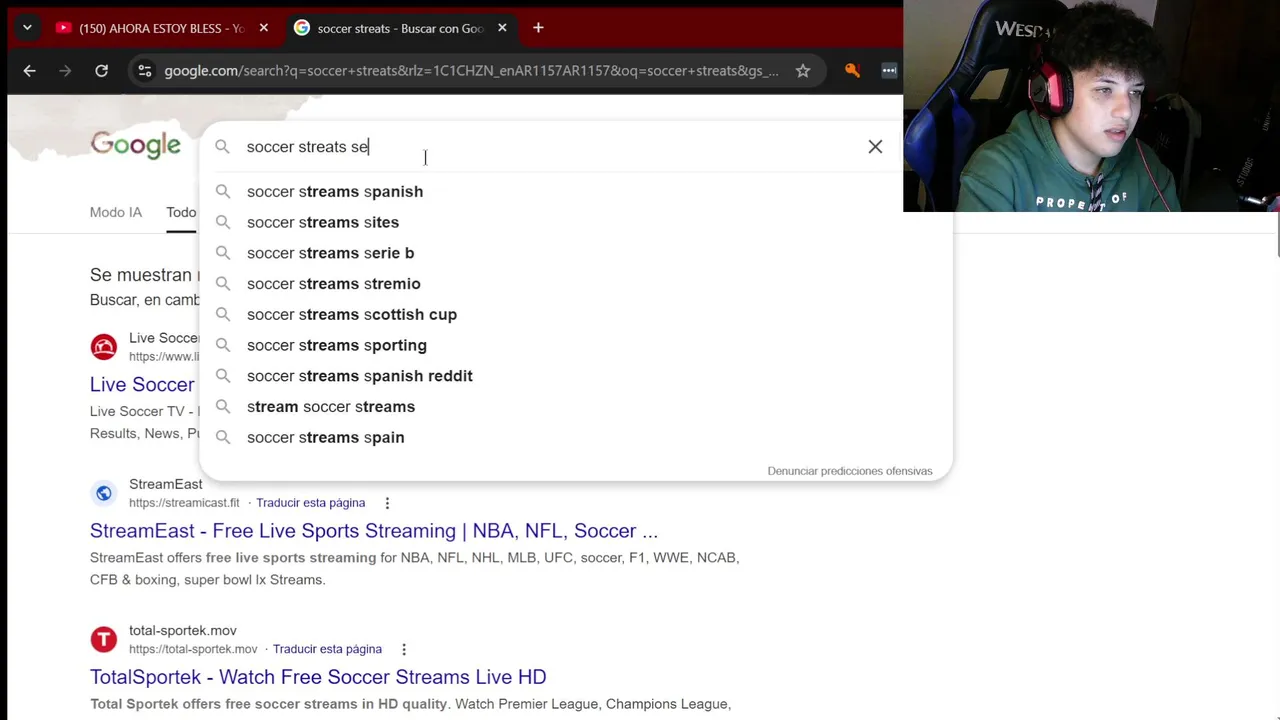1280x720 pixels.
Task: Click Traducir esta página for StreamEast
Action: [310, 503]
